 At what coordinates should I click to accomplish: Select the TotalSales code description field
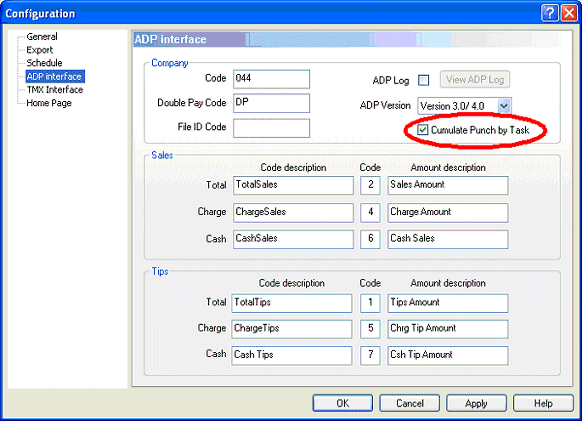293,185
